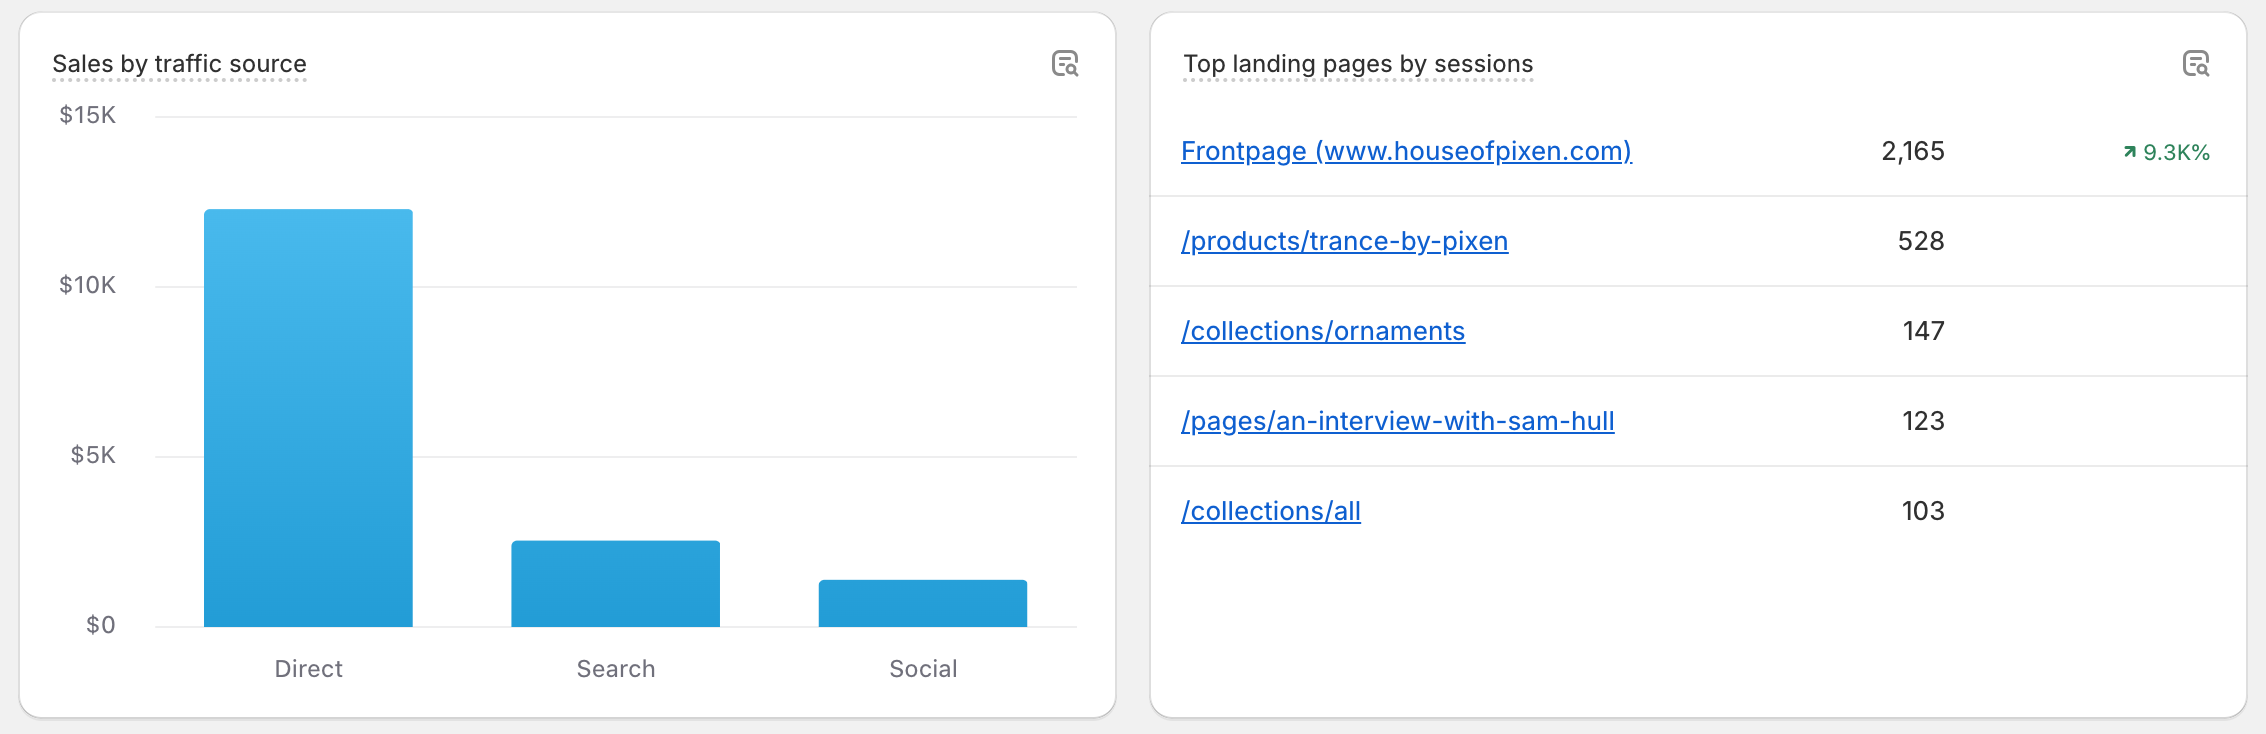Select the Search traffic bar in the chart
This screenshot has width=2266, height=734.
(615, 582)
